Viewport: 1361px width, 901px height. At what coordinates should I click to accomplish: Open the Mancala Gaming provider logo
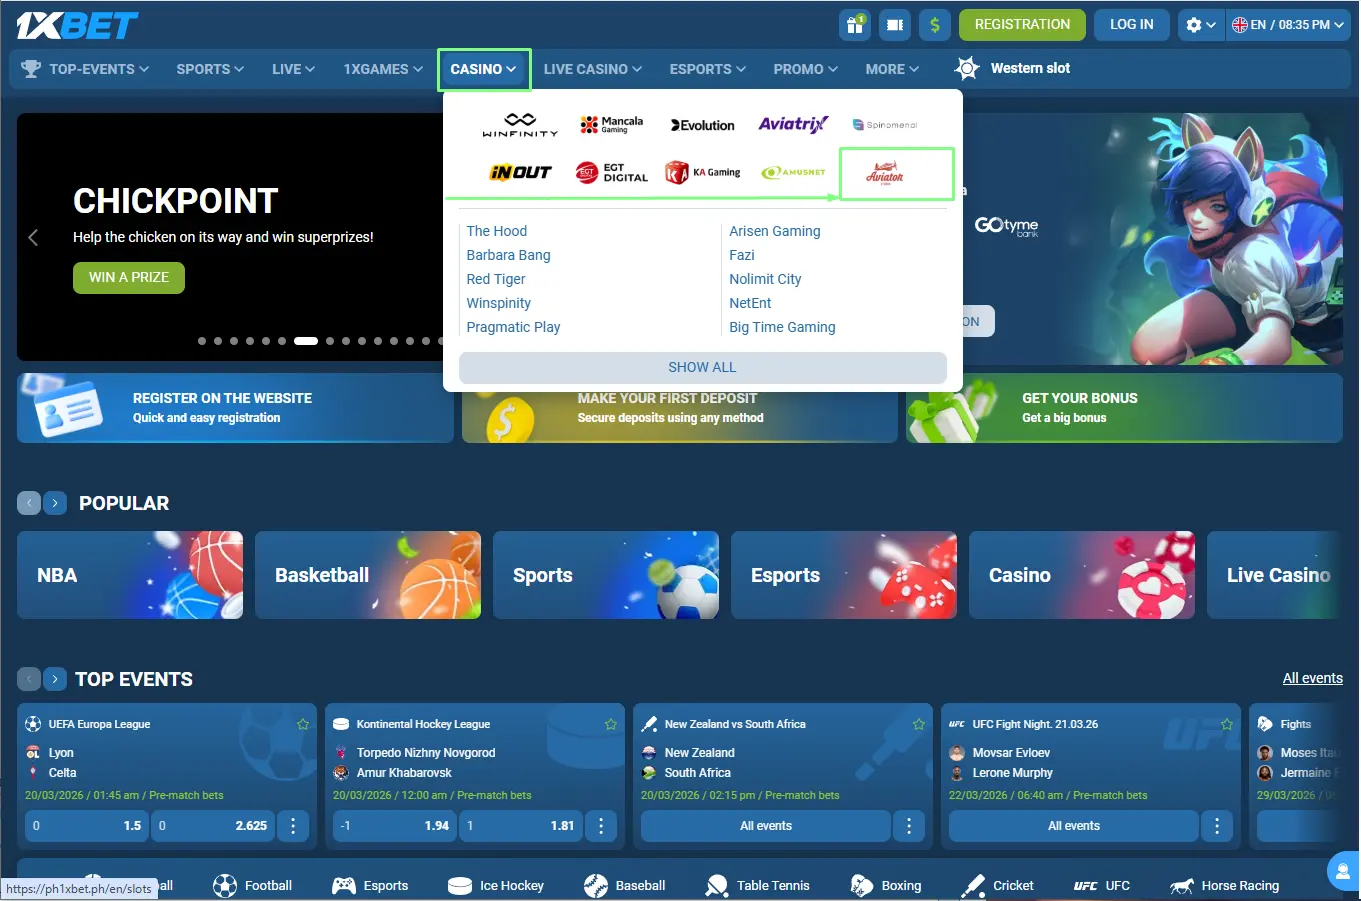611,124
